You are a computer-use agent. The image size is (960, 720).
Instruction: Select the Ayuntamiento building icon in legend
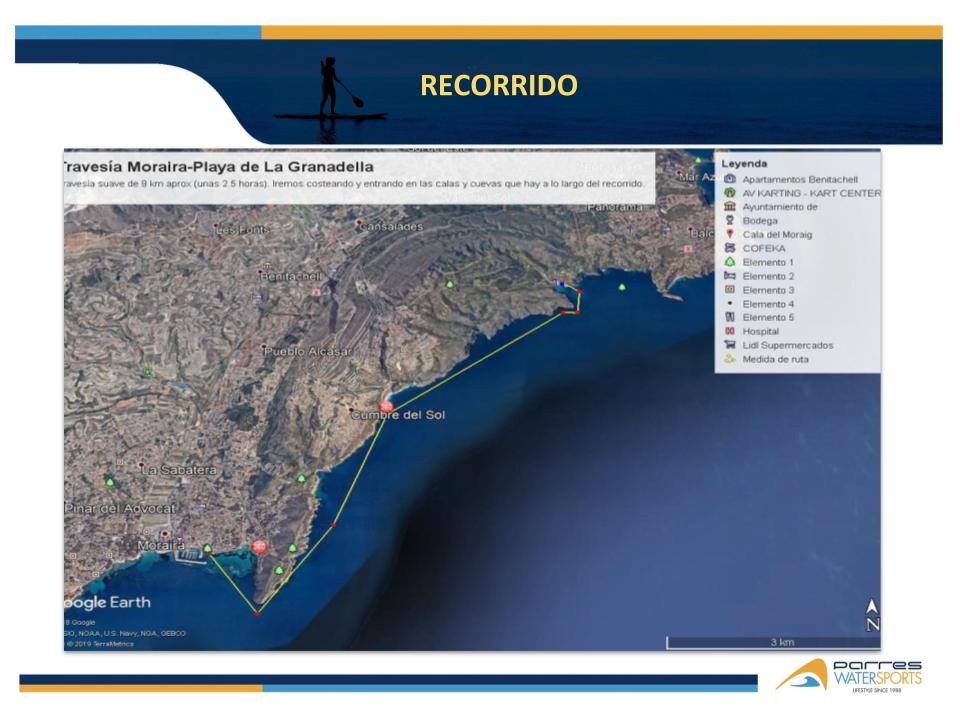(x=729, y=207)
